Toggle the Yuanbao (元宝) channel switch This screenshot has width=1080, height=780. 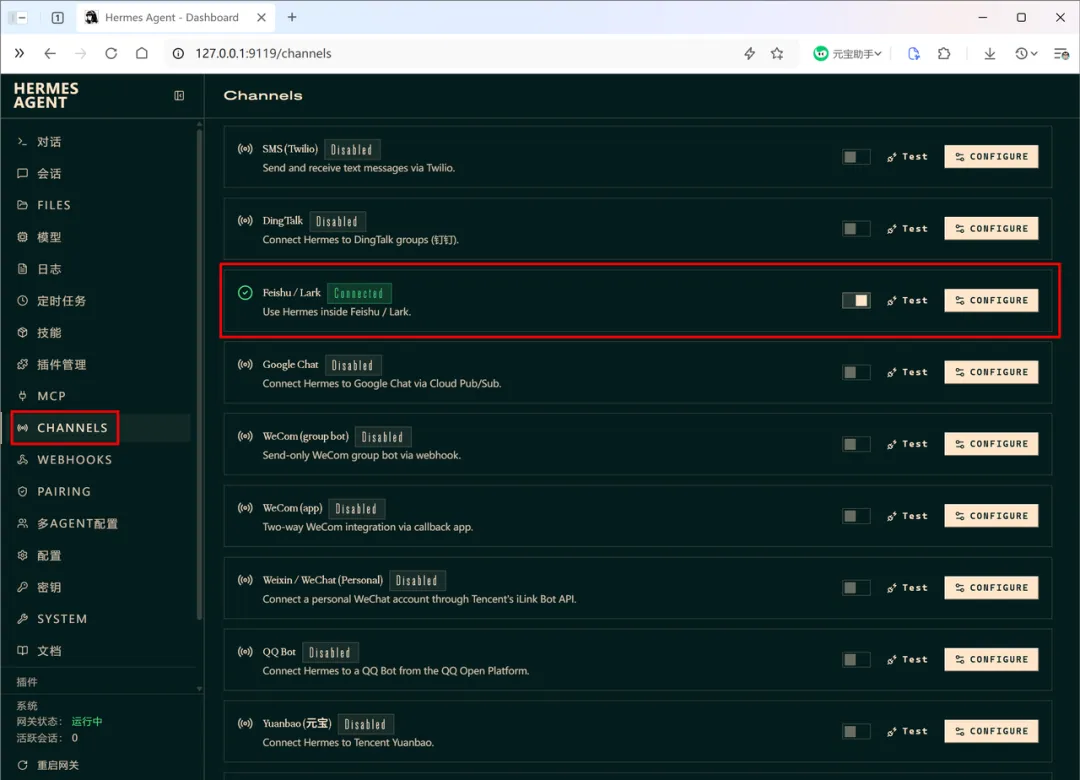(x=856, y=732)
